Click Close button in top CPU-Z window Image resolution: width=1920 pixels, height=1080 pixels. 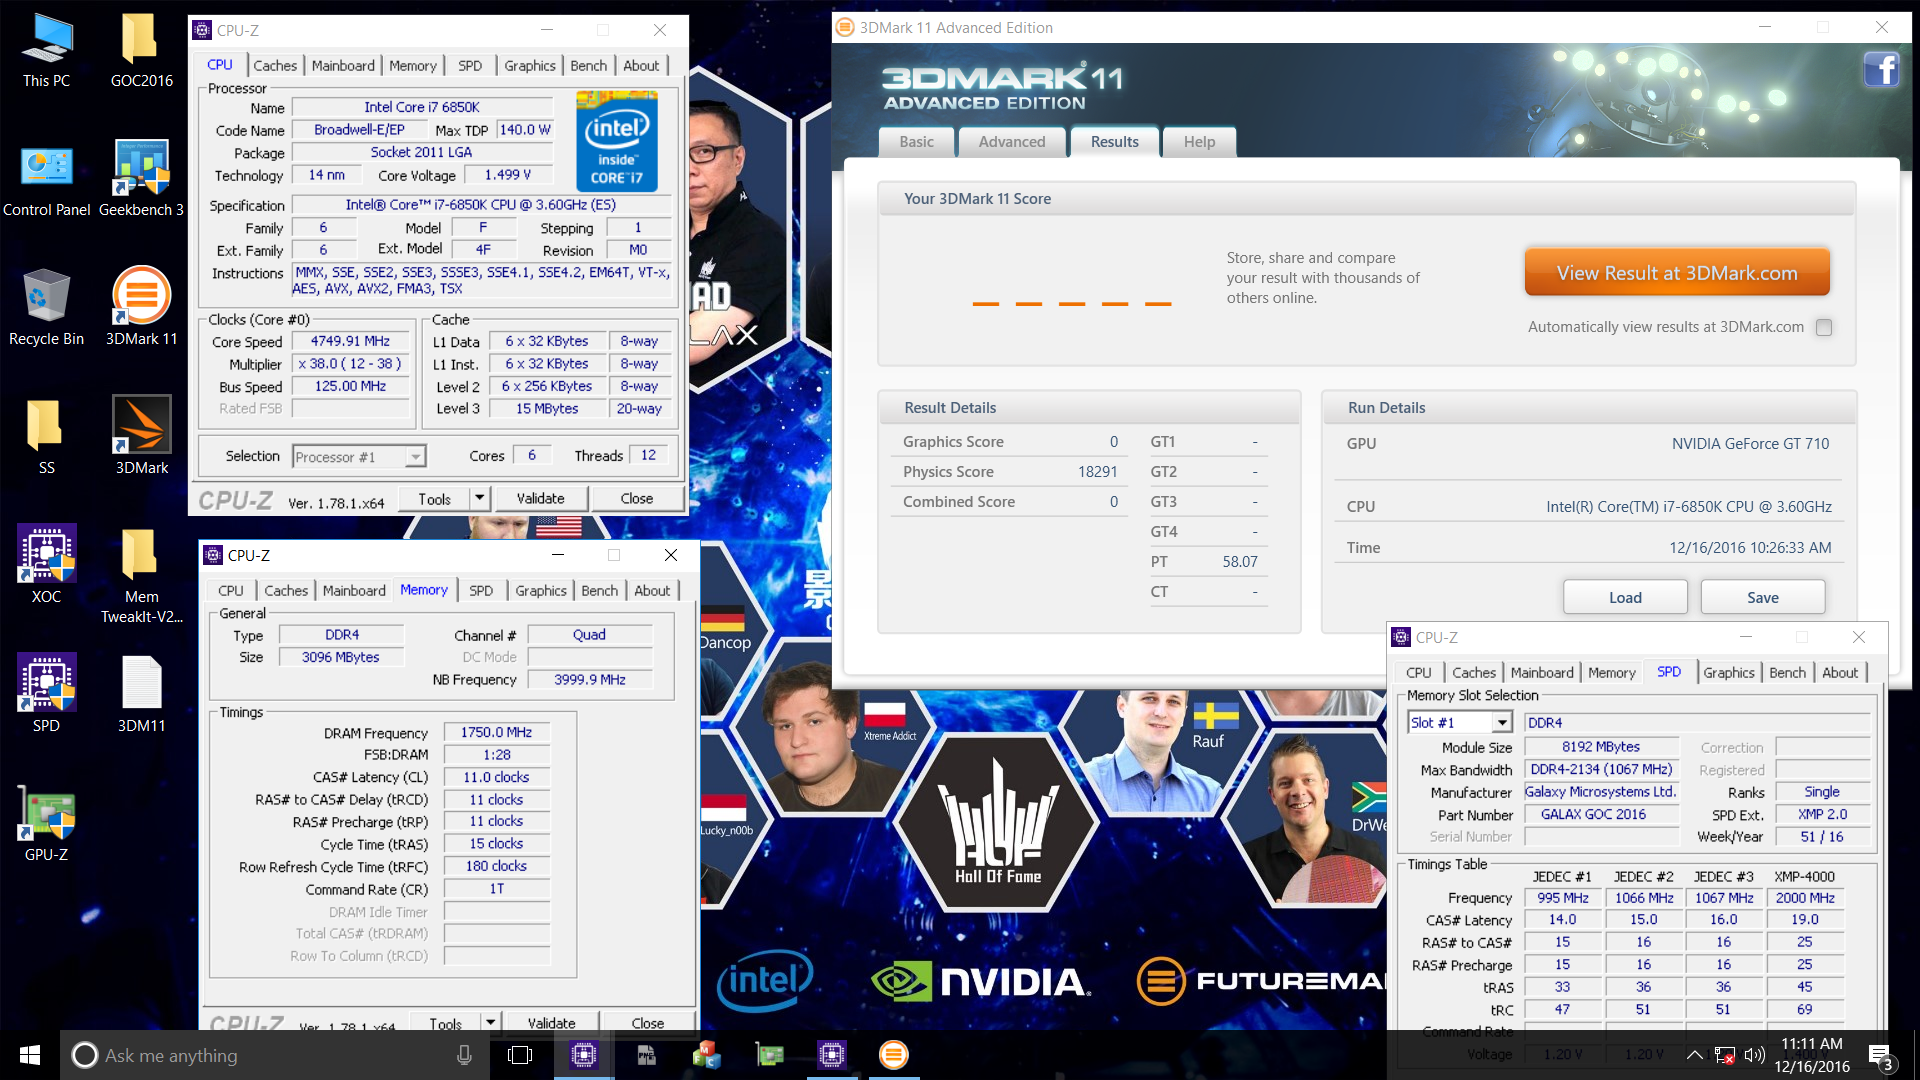(637, 498)
